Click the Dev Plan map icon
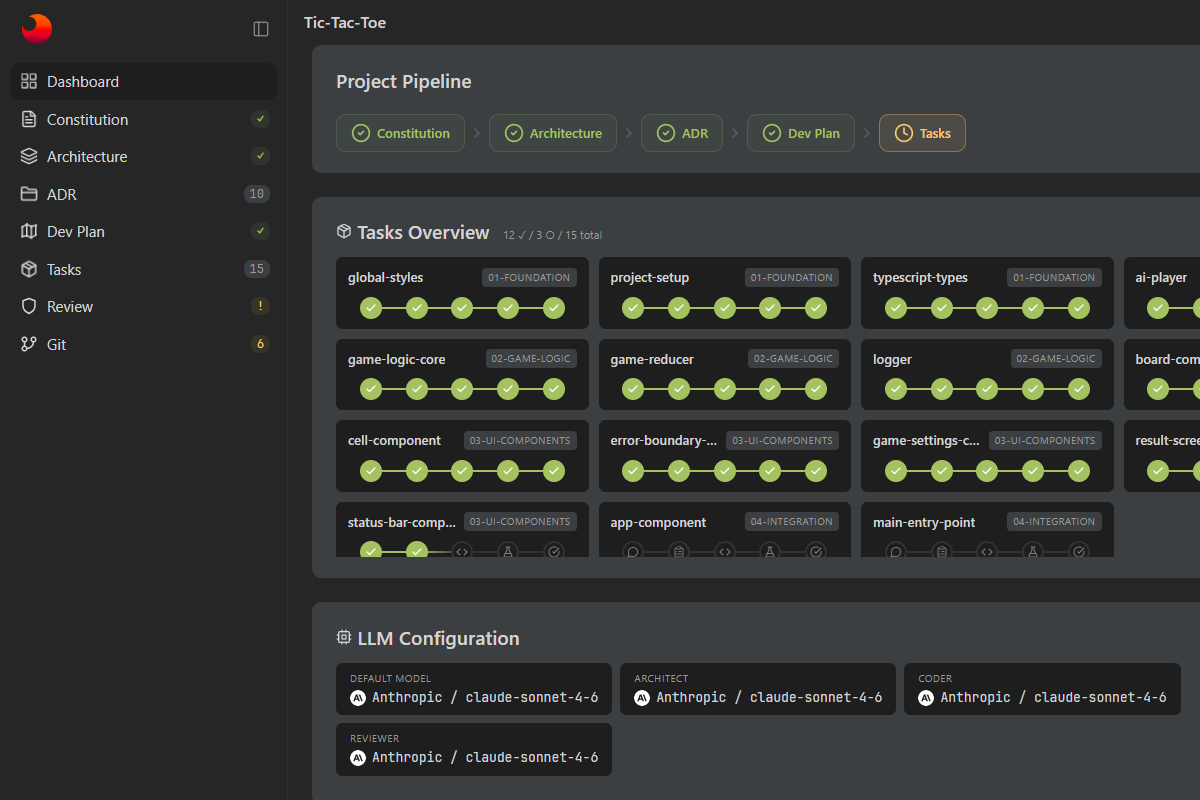This screenshot has width=1200, height=800. coord(29,231)
